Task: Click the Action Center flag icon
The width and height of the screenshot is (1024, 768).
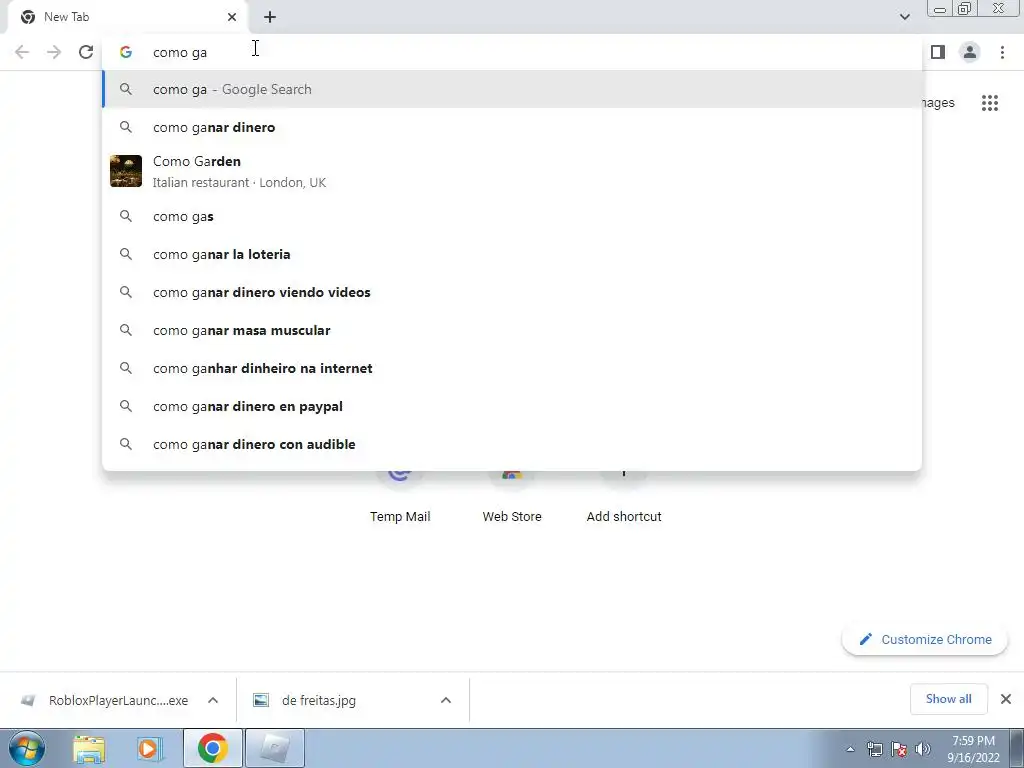Action: [x=899, y=749]
